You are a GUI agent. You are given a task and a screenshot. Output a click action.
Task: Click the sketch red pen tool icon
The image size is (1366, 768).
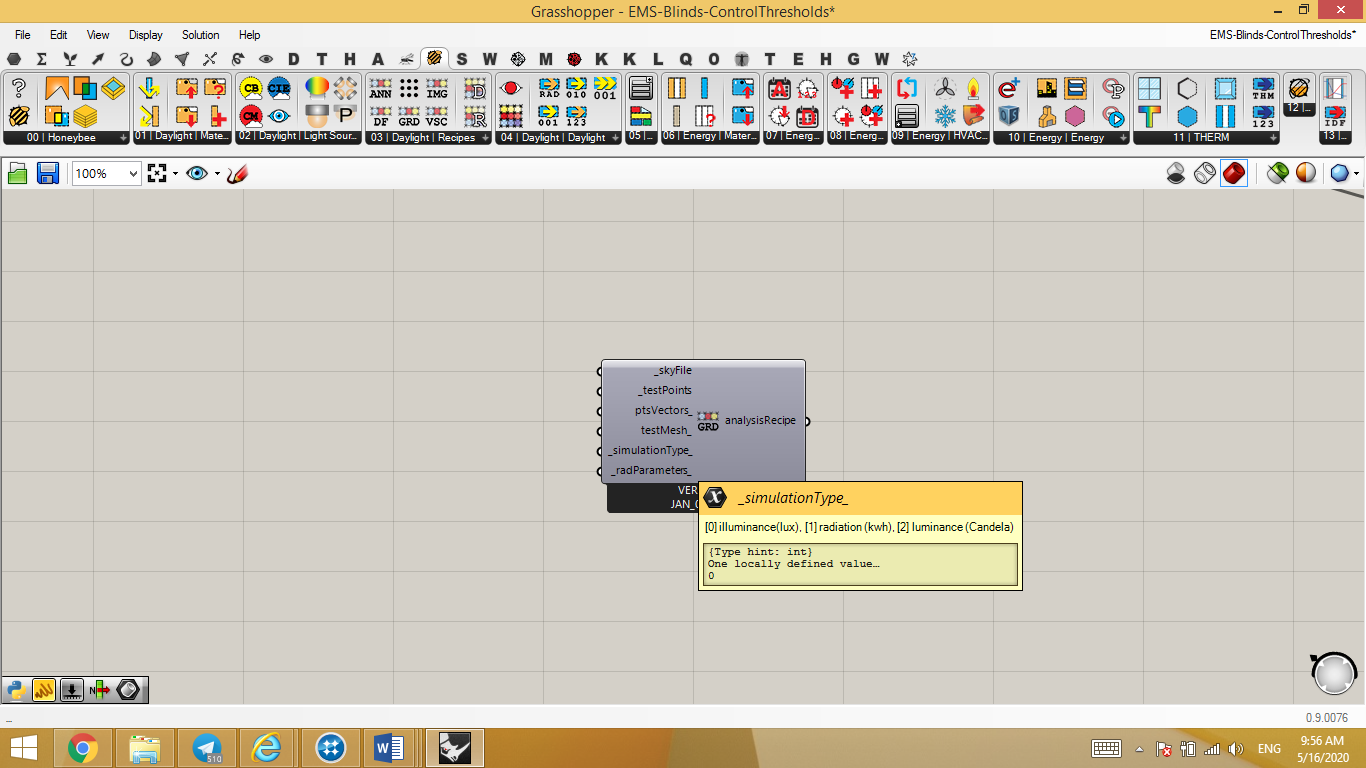tap(237, 173)
